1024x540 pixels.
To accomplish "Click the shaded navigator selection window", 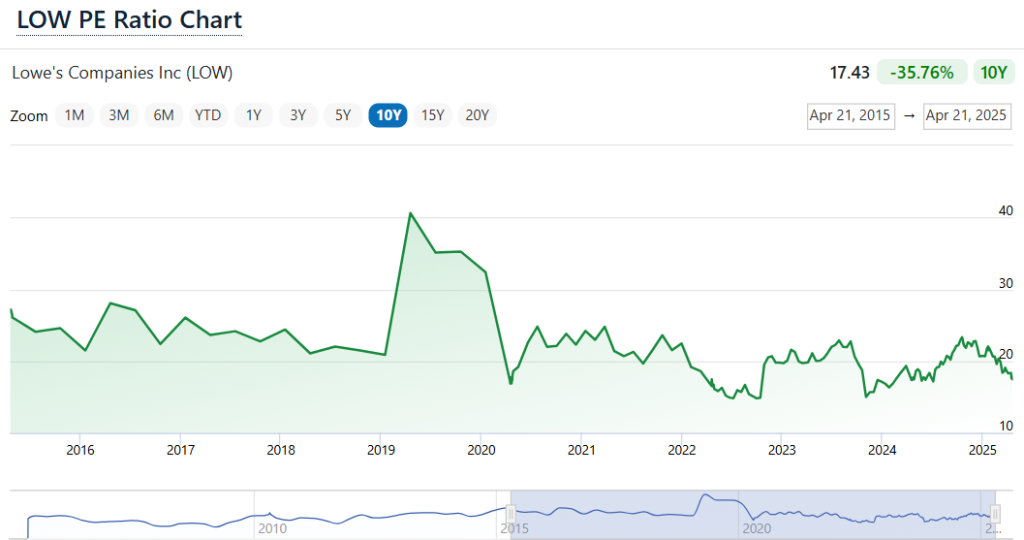I will pyautogui.click(x=753, y=515).
